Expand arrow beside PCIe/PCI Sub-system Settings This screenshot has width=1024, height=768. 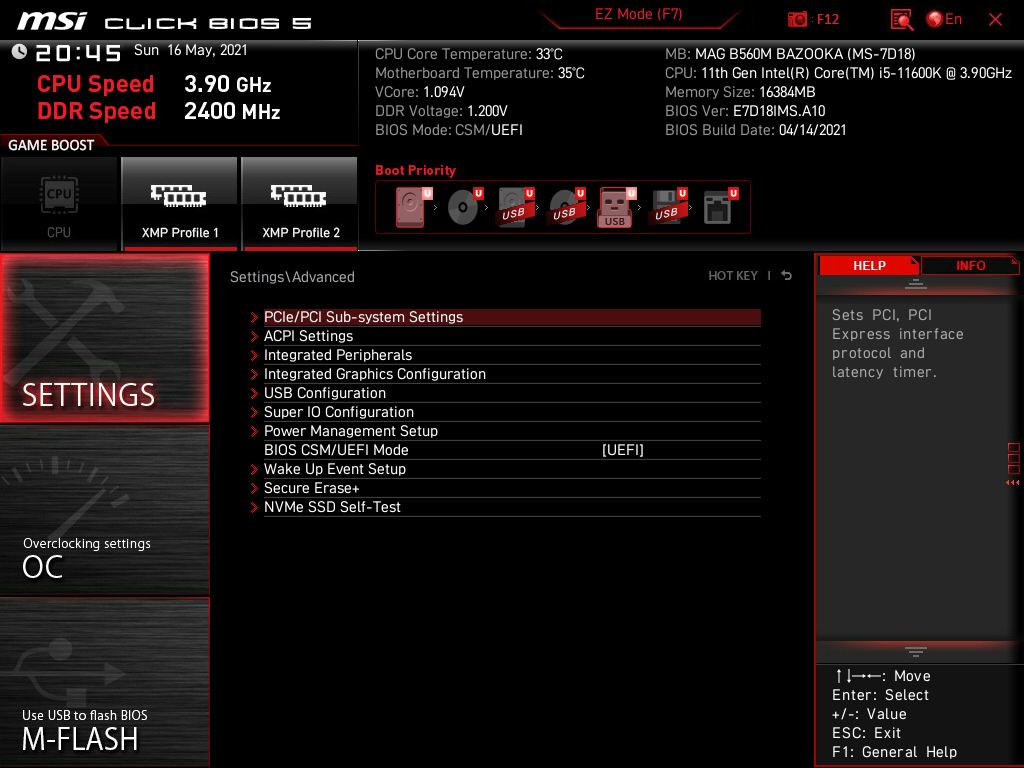[254, 317]
